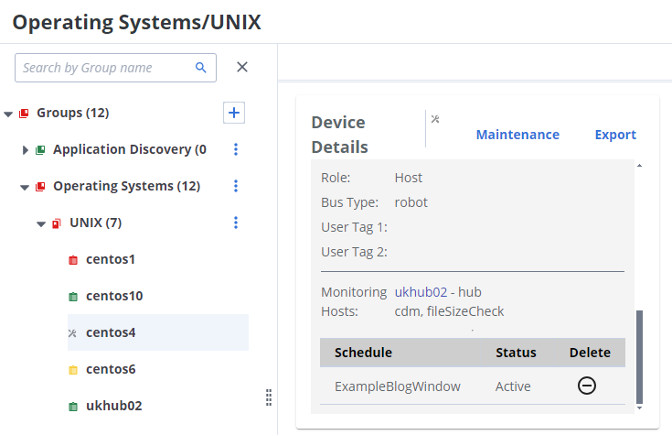Open the Maintenance tab
The image size is (672, 436).
(x=517, y=135)
